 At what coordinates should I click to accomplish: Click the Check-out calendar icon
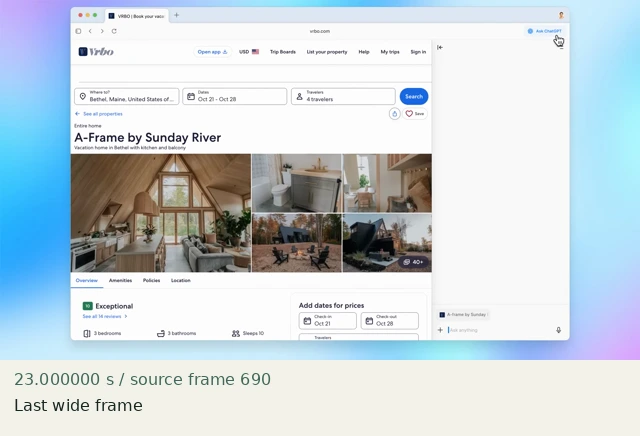(x=369, y=321)
